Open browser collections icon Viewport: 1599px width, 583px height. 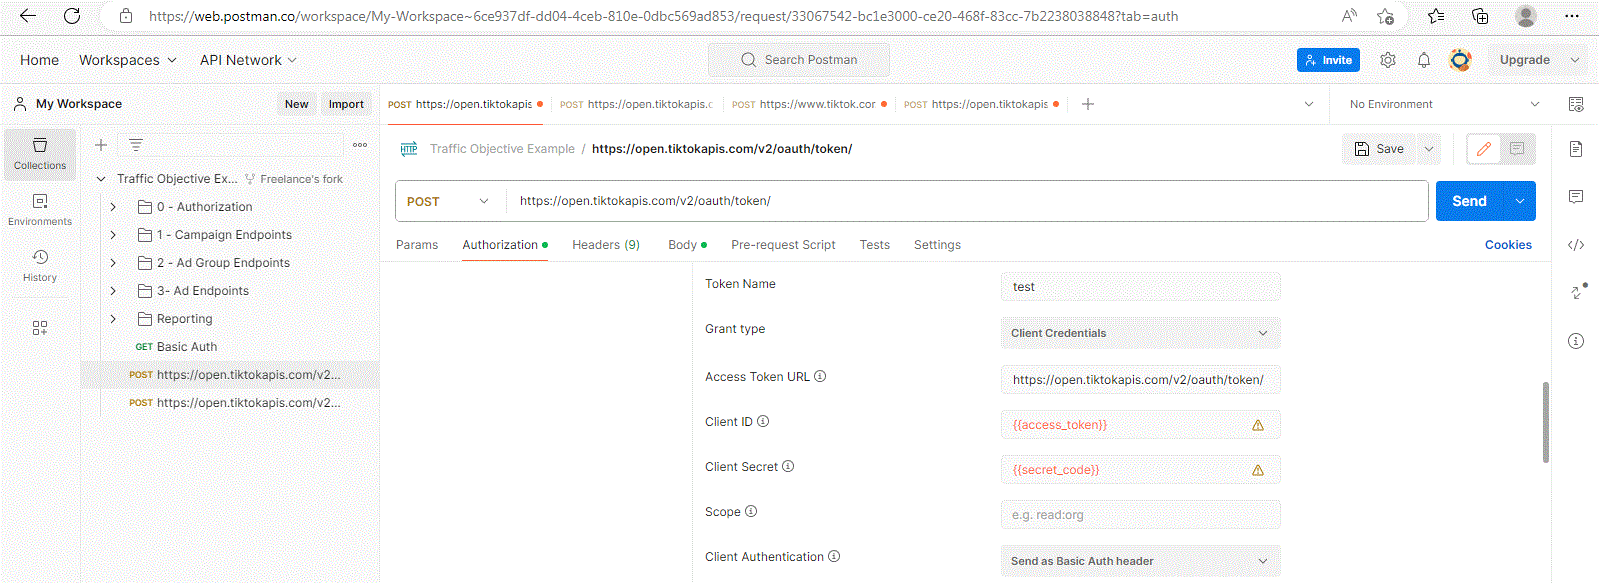click(1480, 16)
